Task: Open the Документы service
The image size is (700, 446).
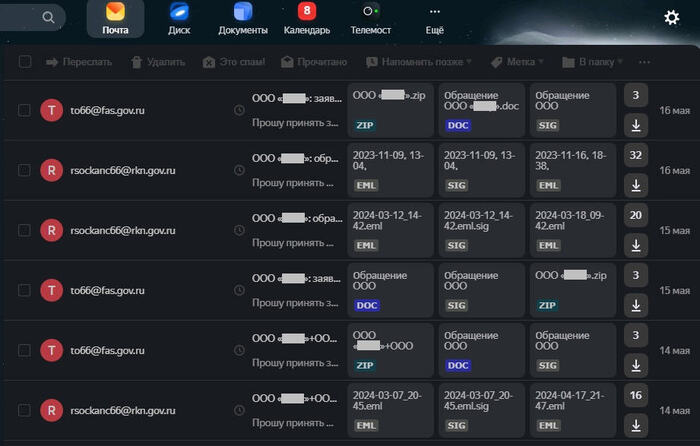Action: pyautogui.click(x=243, y=19)
